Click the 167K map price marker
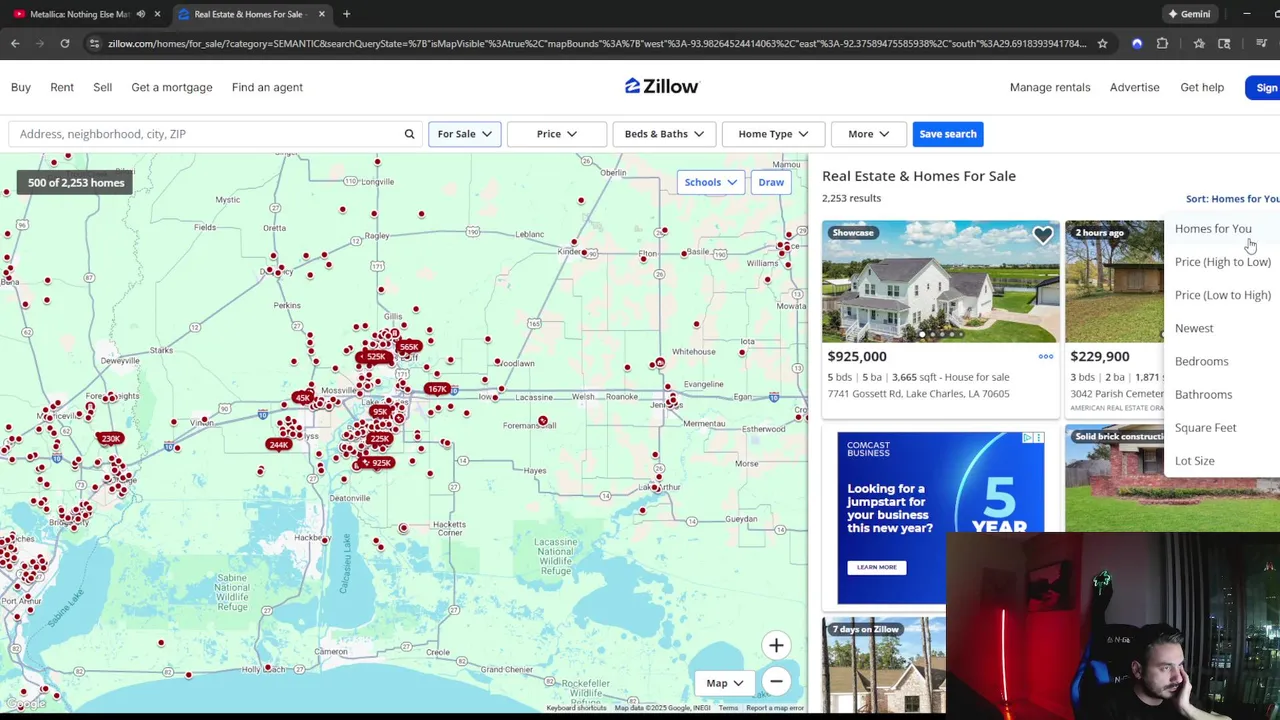1280x720 pixels. point(436,389)
